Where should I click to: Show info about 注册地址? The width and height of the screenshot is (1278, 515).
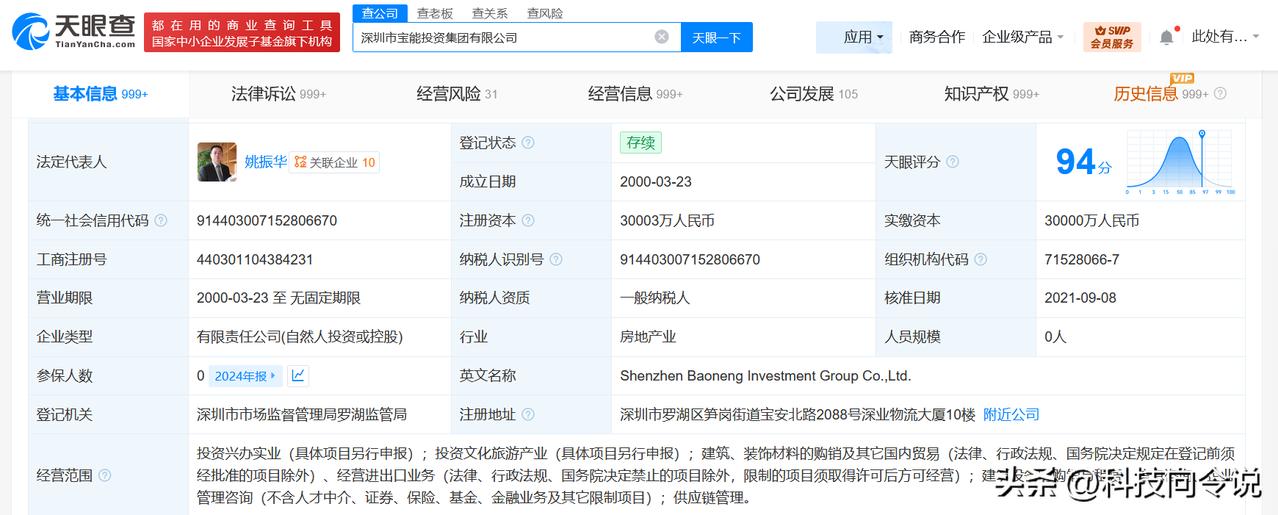pos(528,414)
